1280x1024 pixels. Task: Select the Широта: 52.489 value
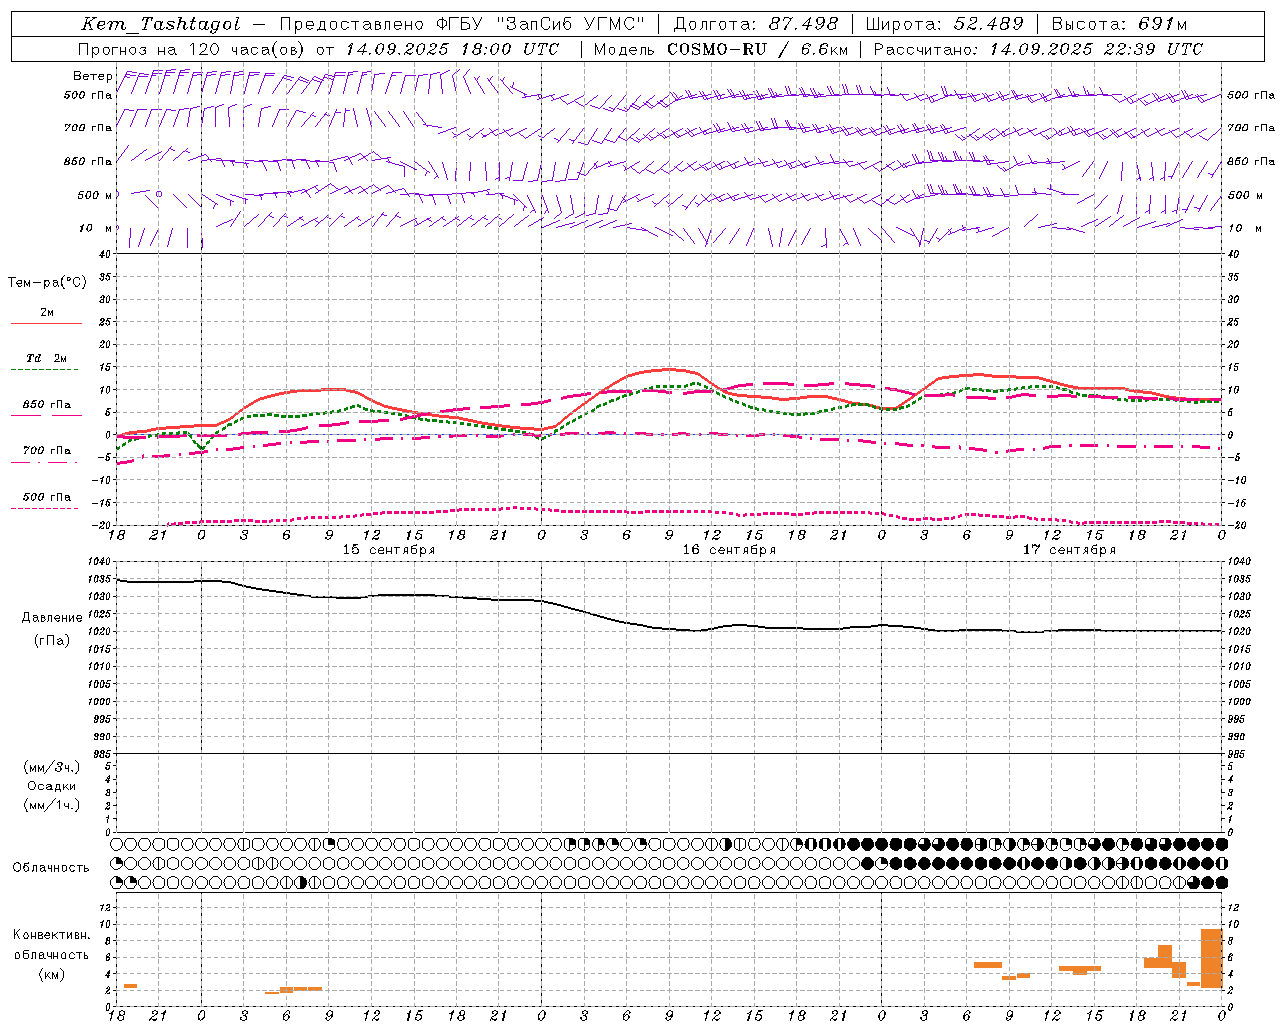click(945, 24)
